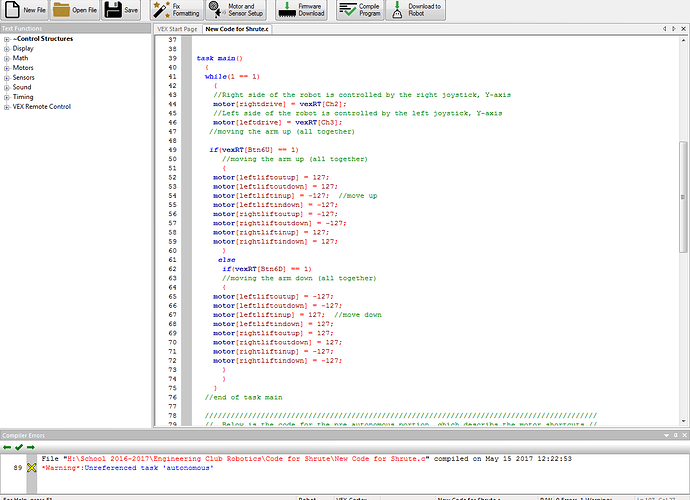The image size is (690, 500).
Task: Select Control Structures label in tree
Action: tap(43, 39)
